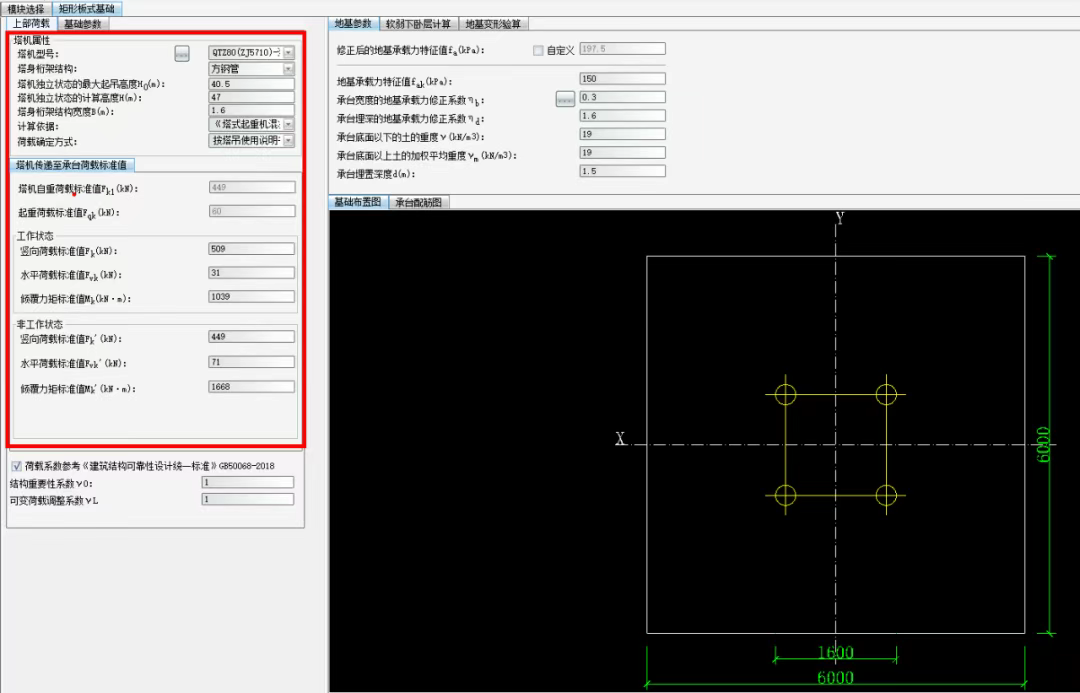
Task: Click the 非工作状态 group label
Action: tap(40, 324)
